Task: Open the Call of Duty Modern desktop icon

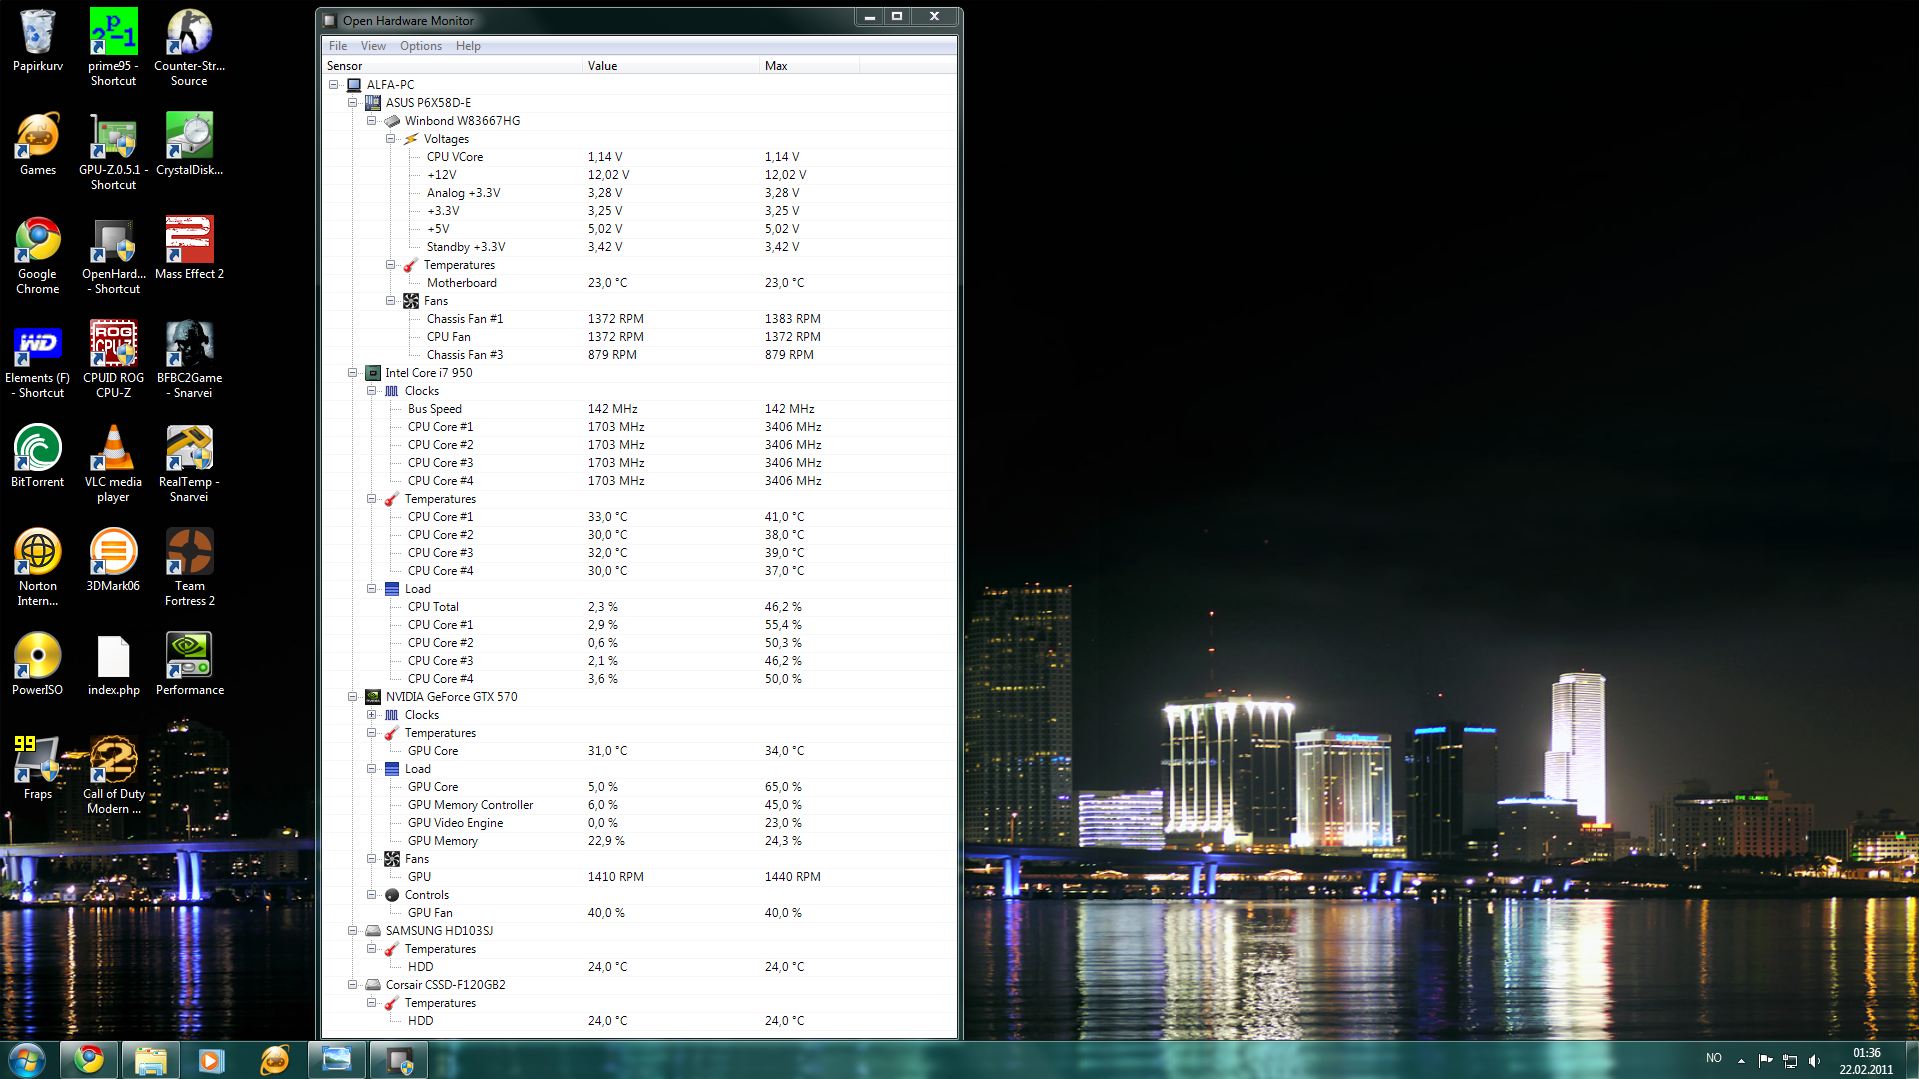Action: [113, 775]
